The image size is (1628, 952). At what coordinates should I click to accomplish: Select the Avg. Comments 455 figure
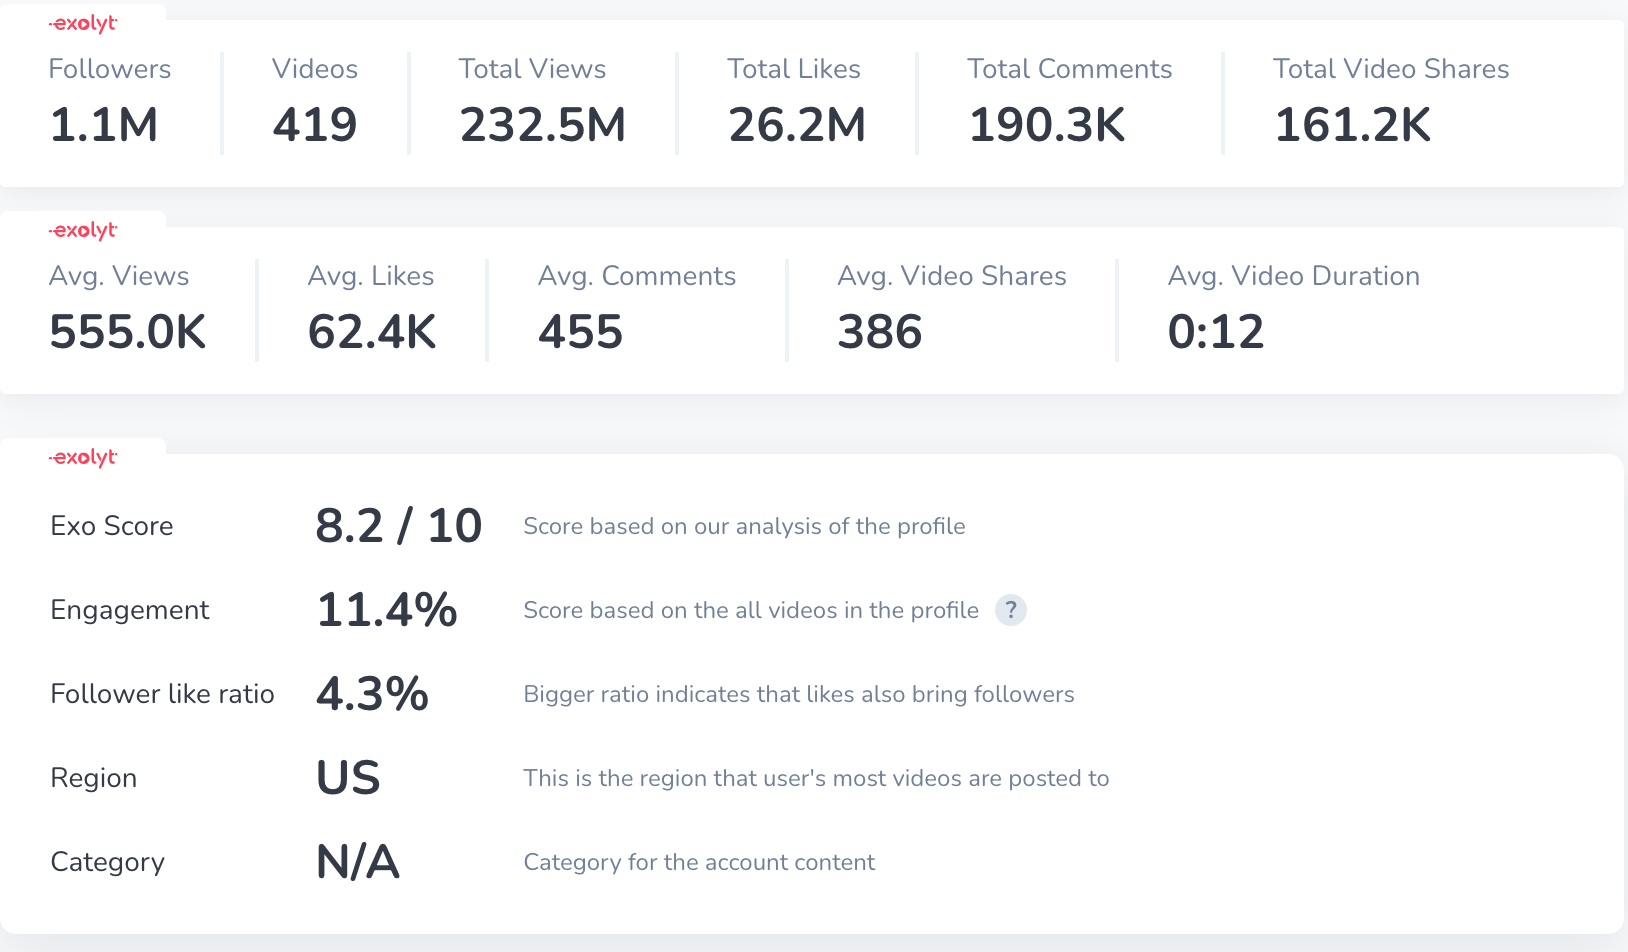[581, 332]
